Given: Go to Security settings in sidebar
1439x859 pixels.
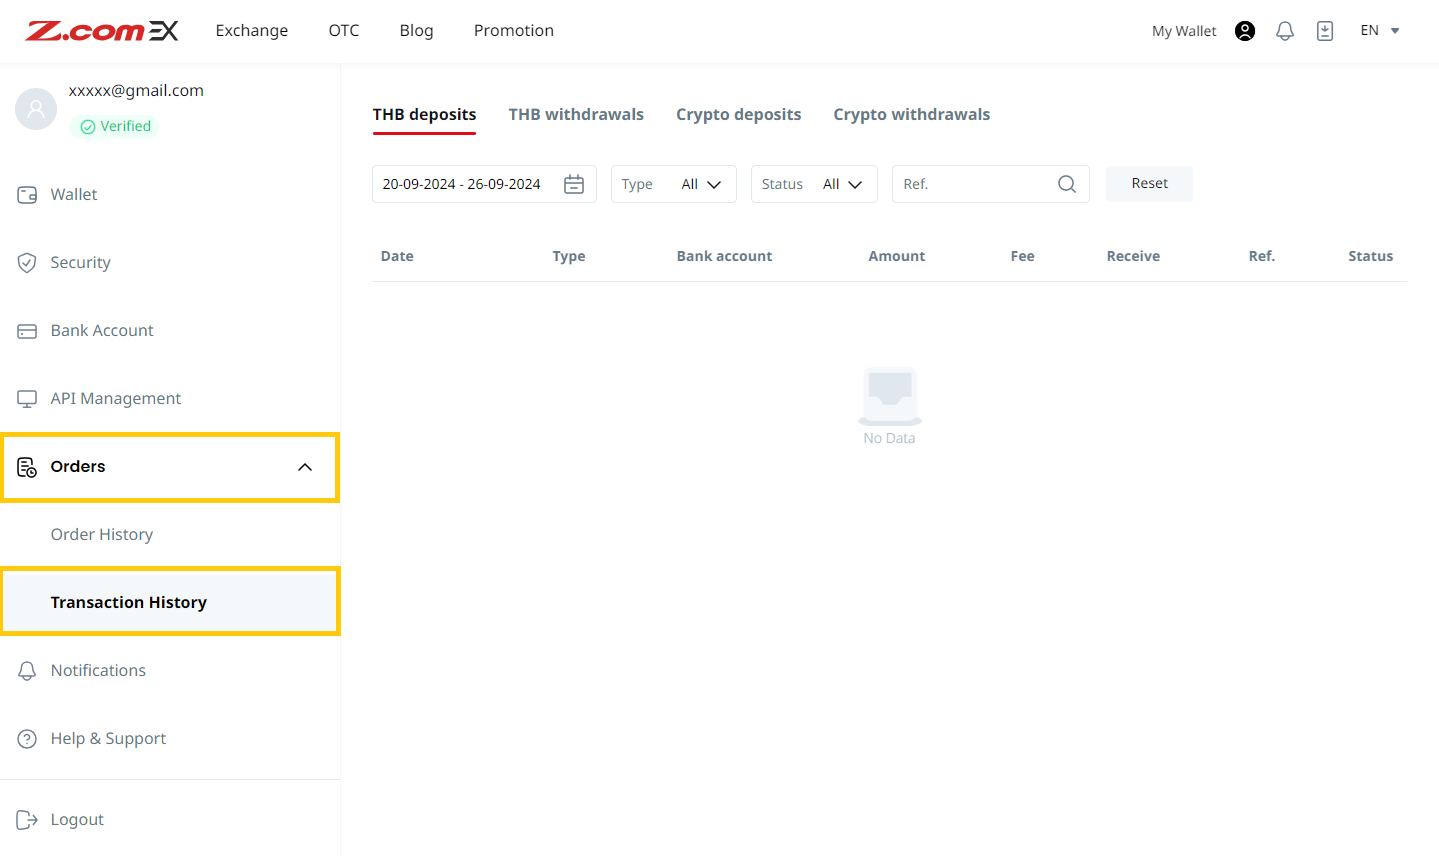Looking at the screenshot, I should click(81, 263).
